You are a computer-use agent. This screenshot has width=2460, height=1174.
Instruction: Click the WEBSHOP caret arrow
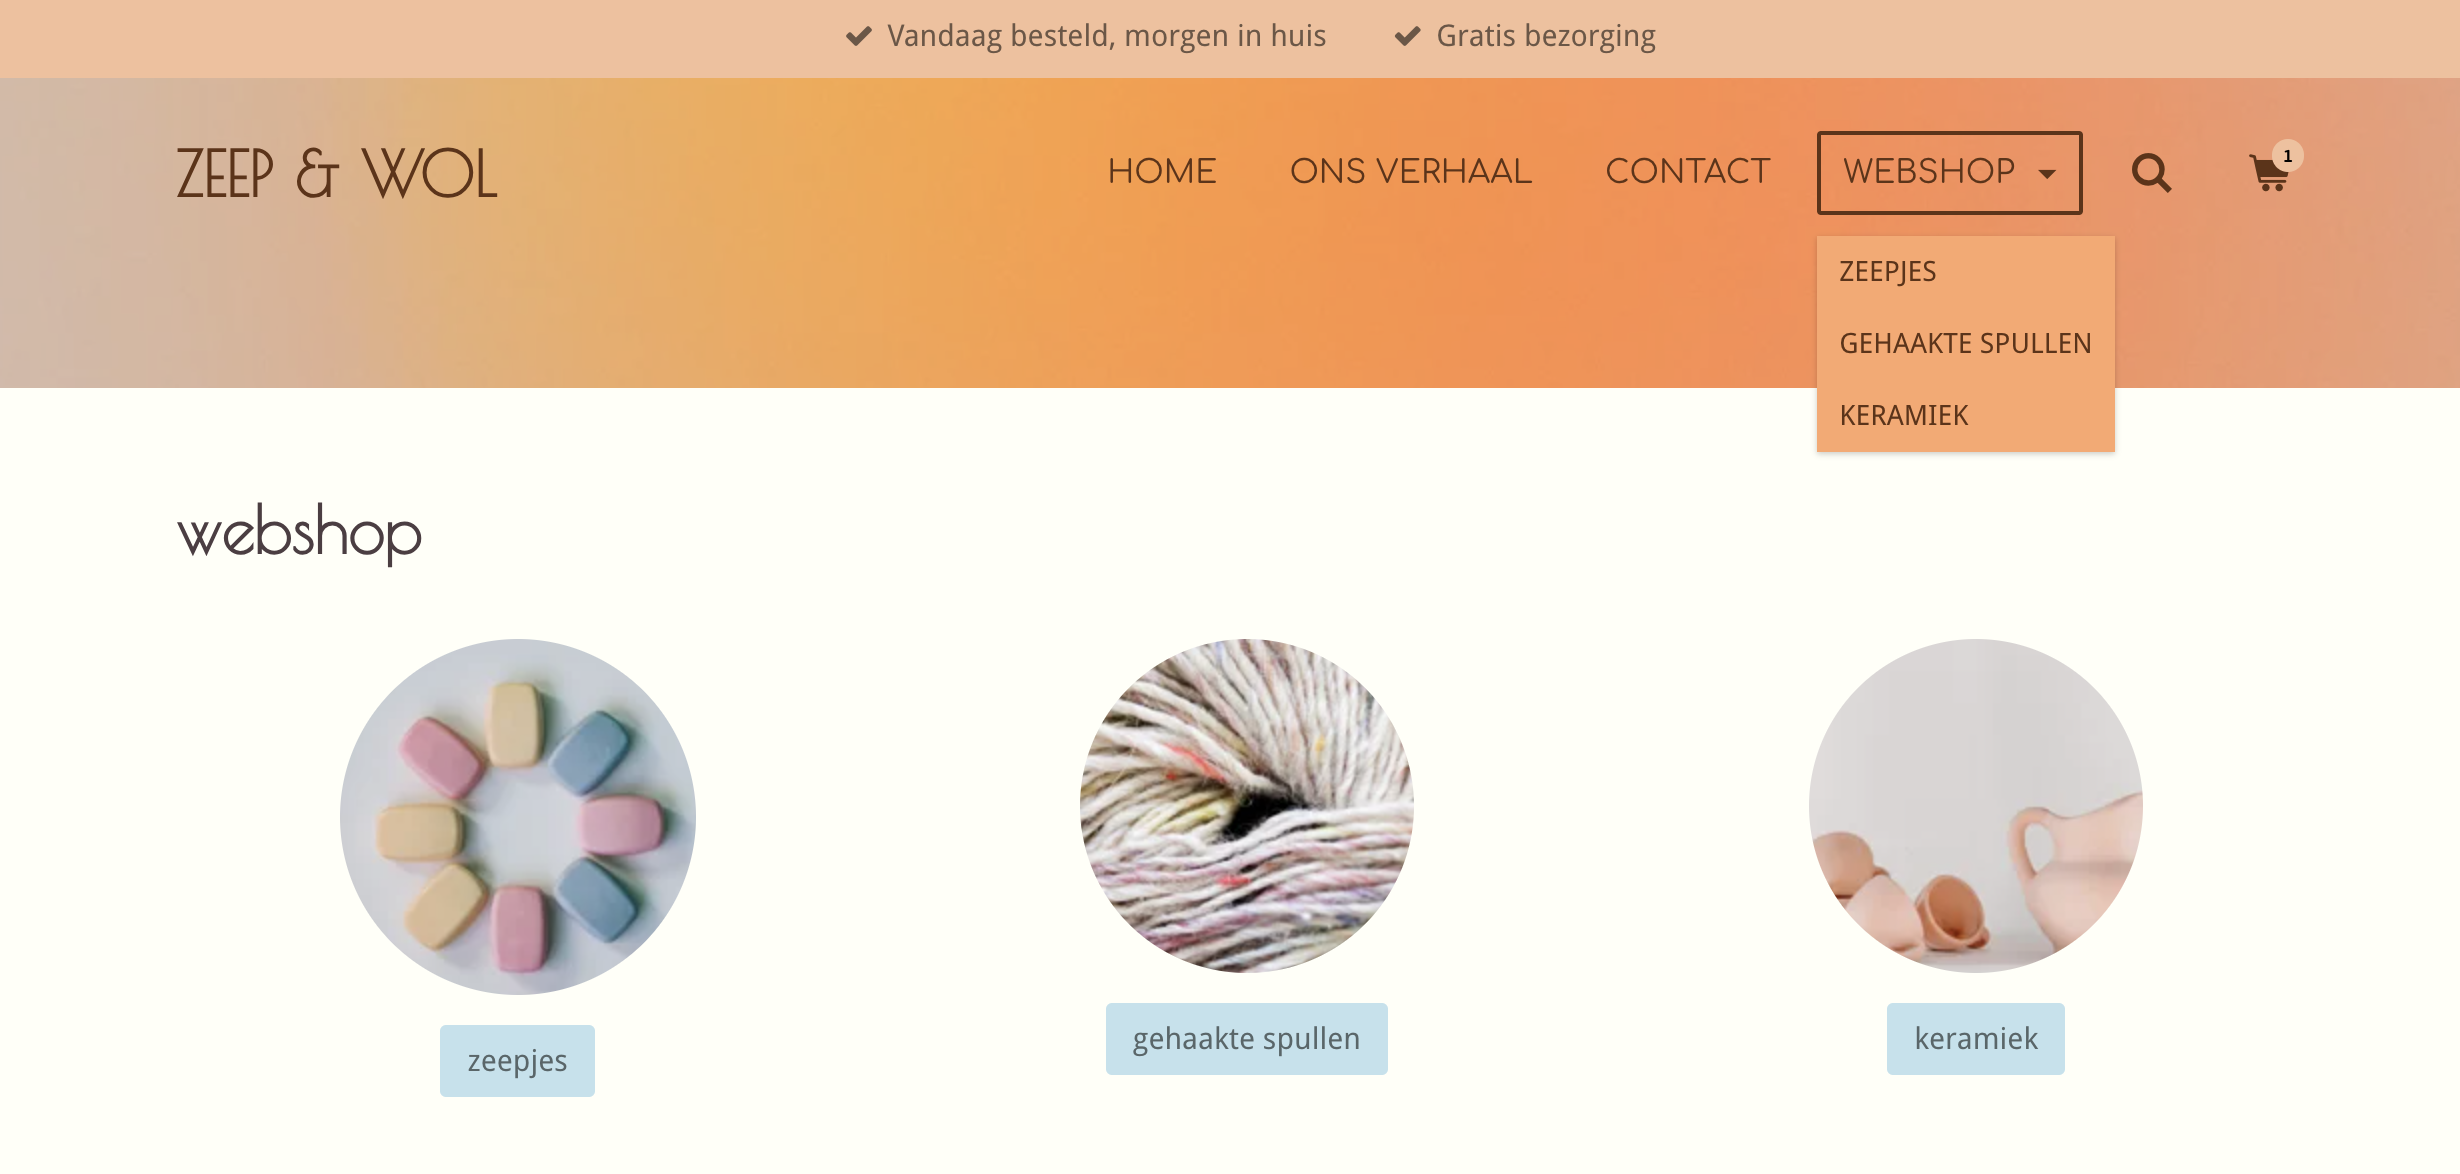click(2047, 174)
